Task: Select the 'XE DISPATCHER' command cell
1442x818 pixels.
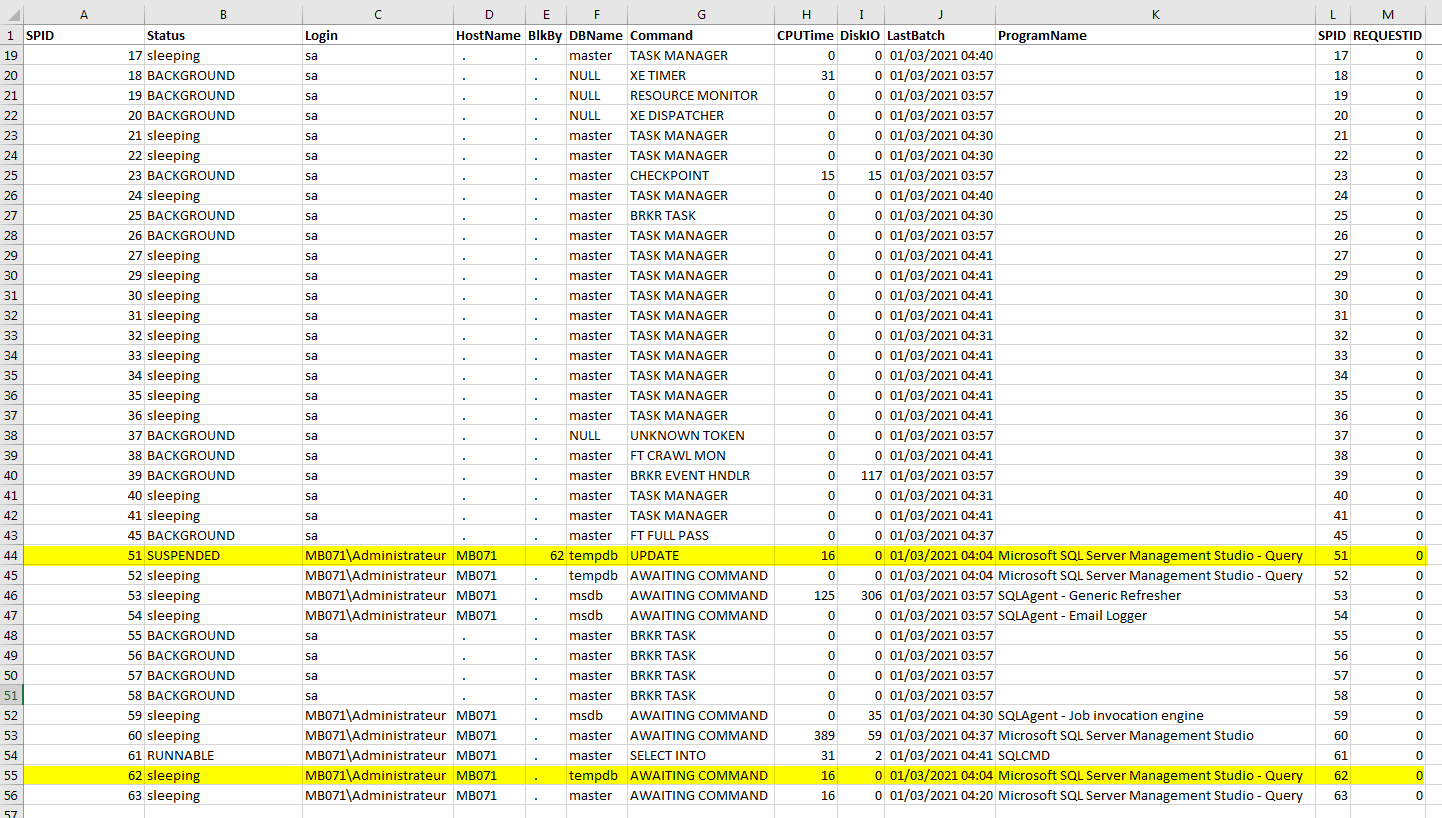Action: (x=701, y=115)
